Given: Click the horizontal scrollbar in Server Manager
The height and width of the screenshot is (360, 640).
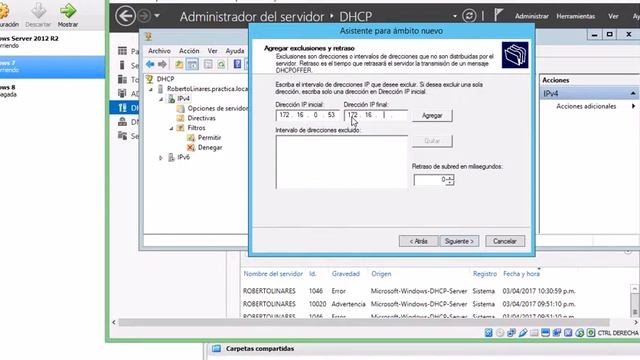Looking at the screenshot, I should (363, 322).
